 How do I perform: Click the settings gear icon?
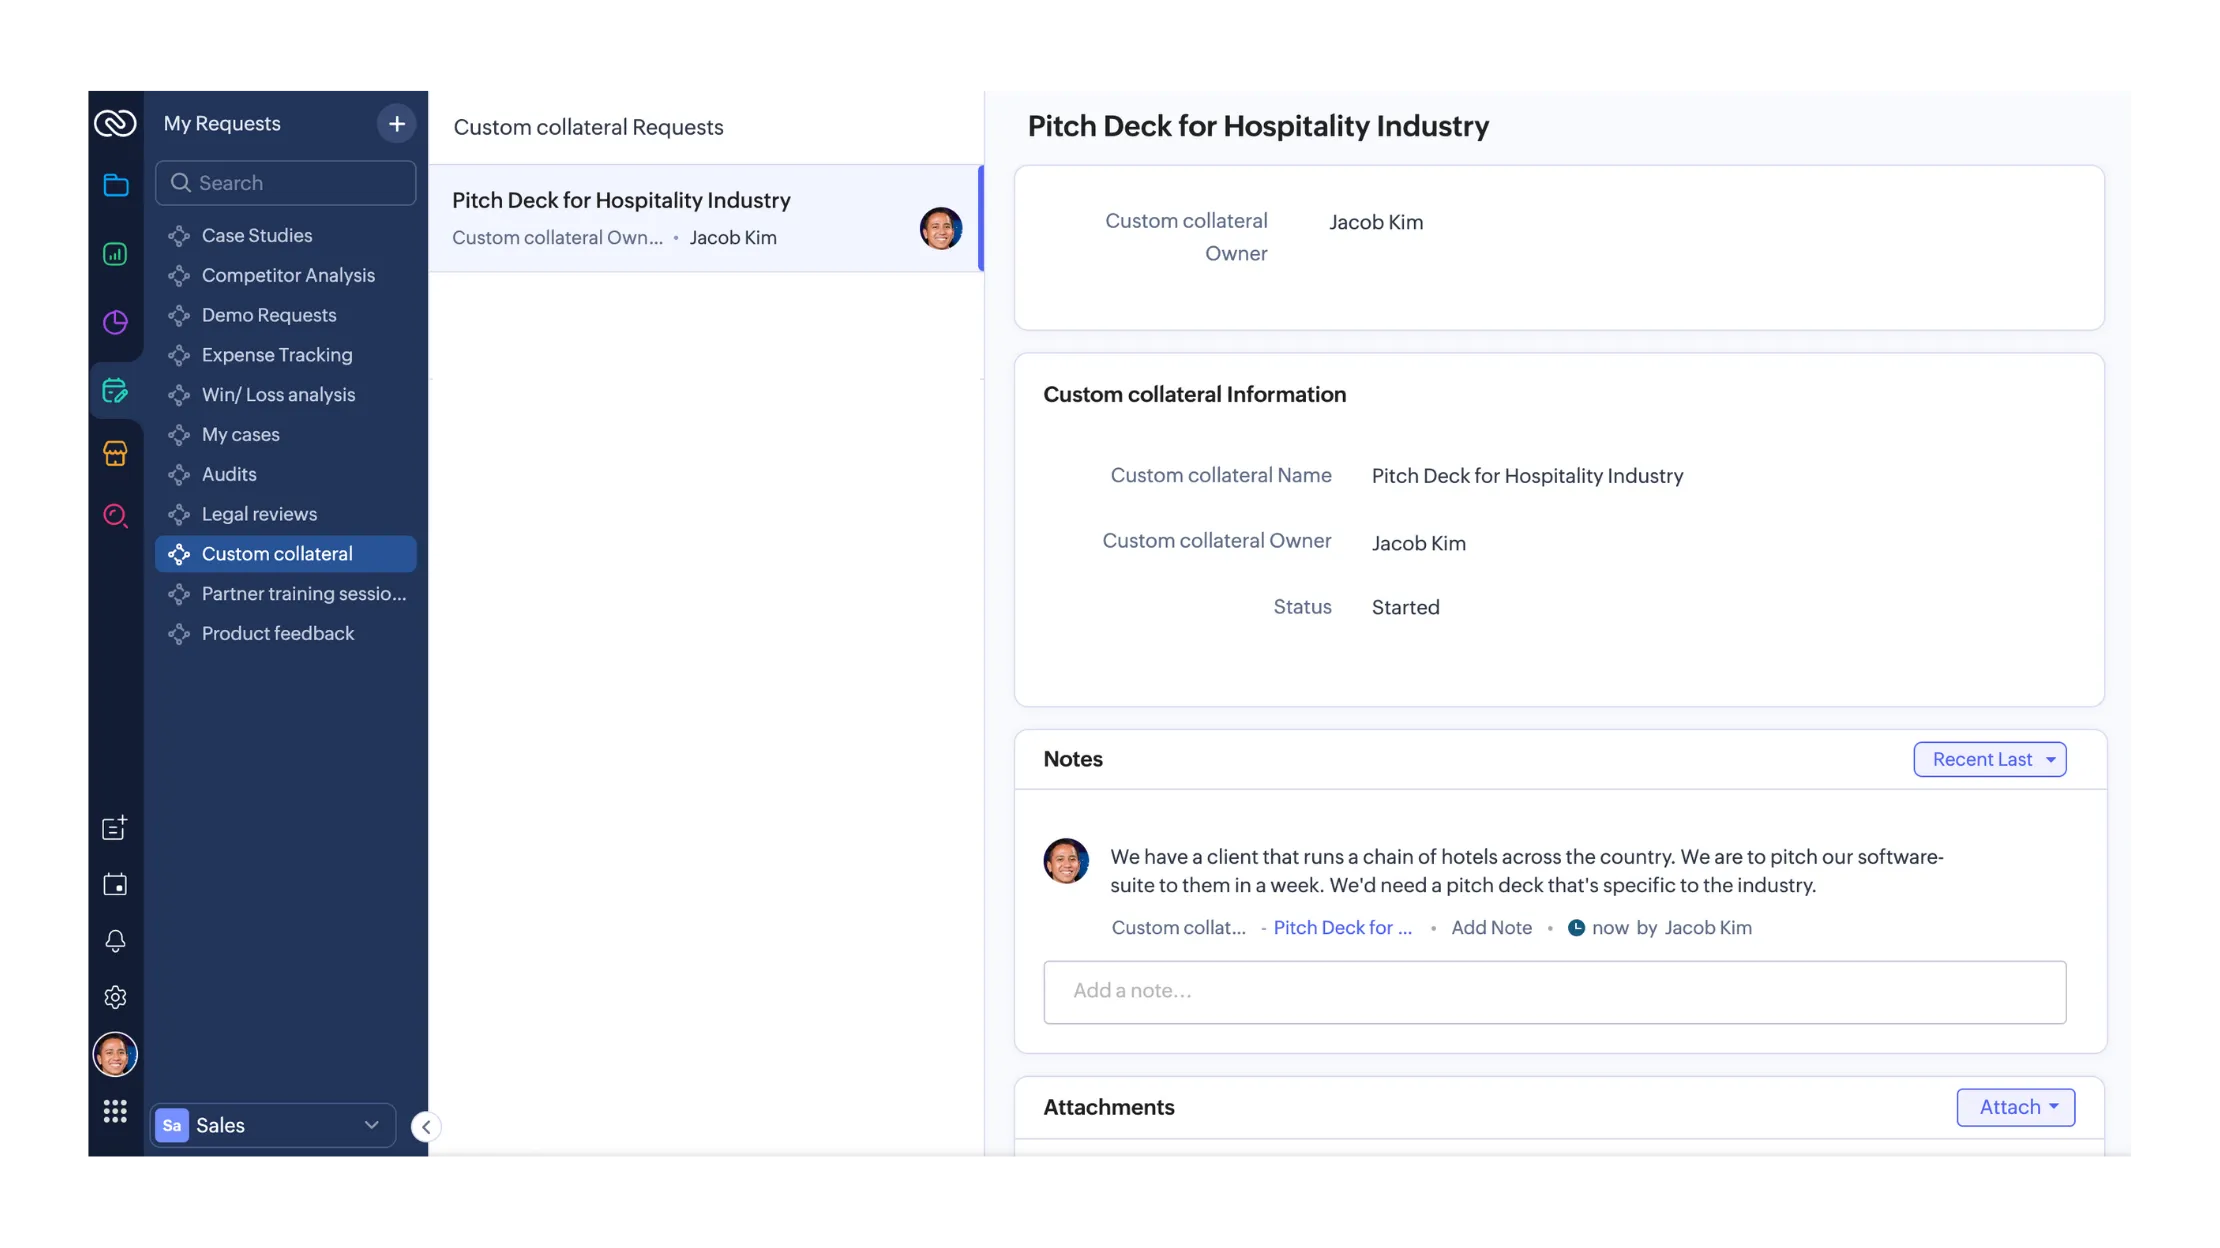tap(114, 997)
